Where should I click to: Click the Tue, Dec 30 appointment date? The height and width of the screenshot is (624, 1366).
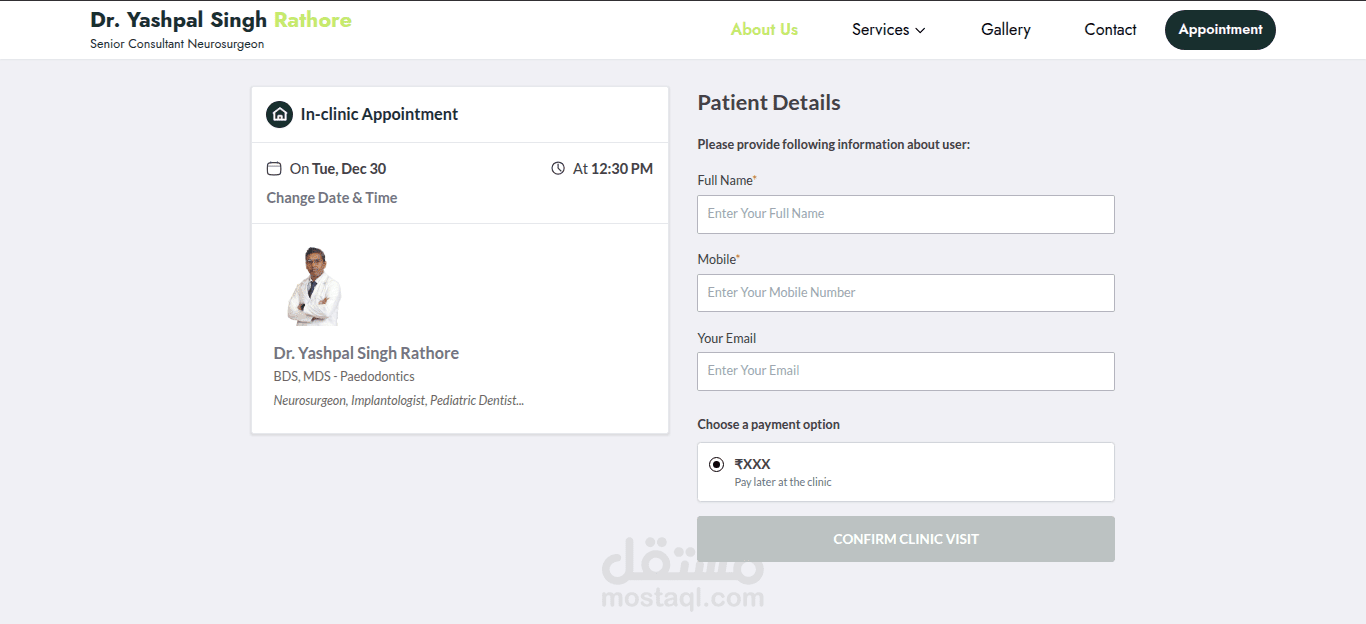click(348, 169)
